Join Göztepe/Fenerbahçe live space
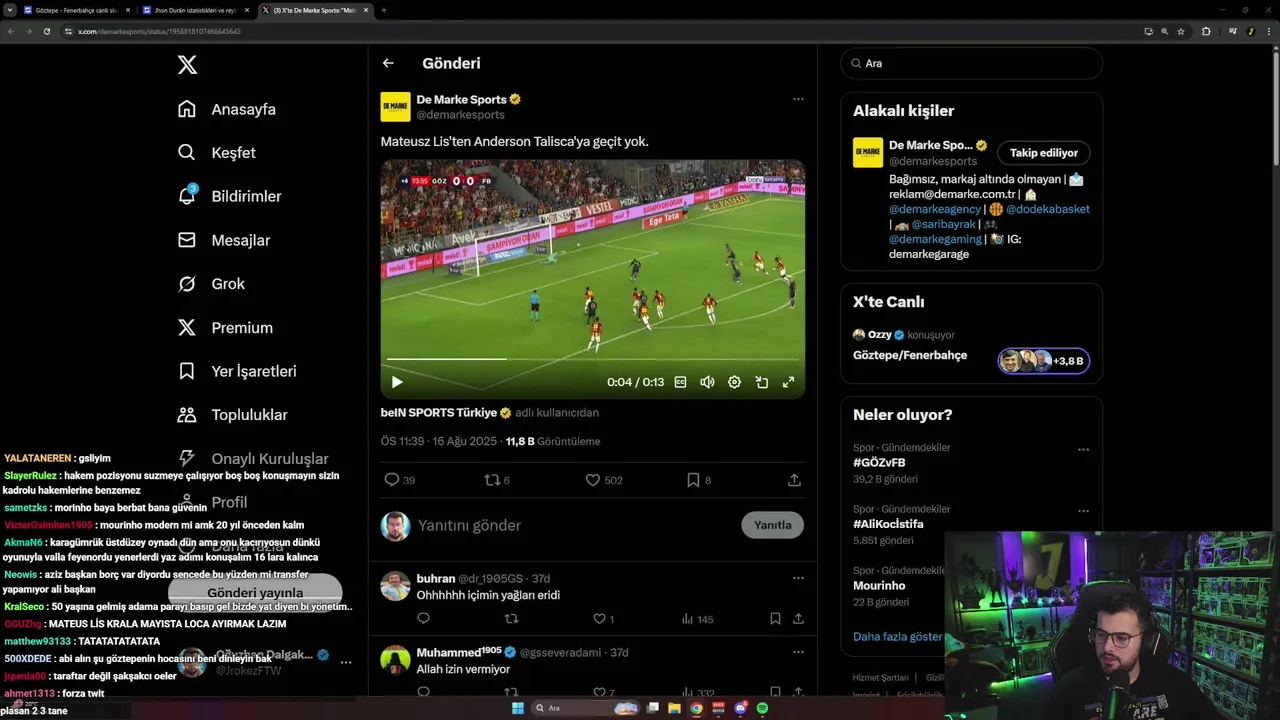Screen dimensions: 1280x720 point(909,355)
